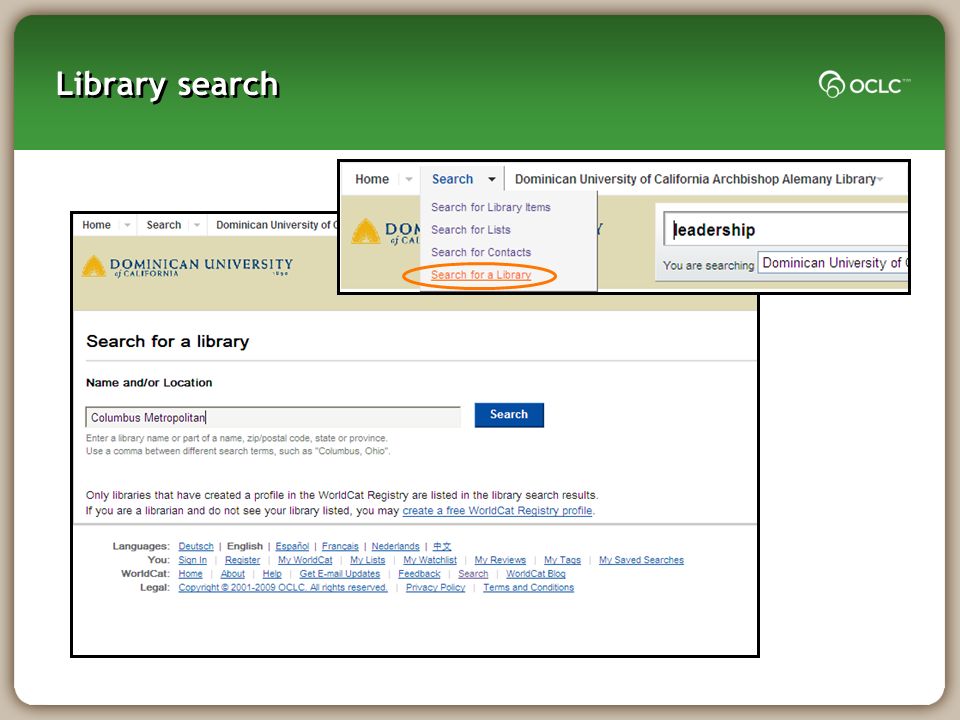Click the About footer link
Screen dimensions: 960x720
232,574
